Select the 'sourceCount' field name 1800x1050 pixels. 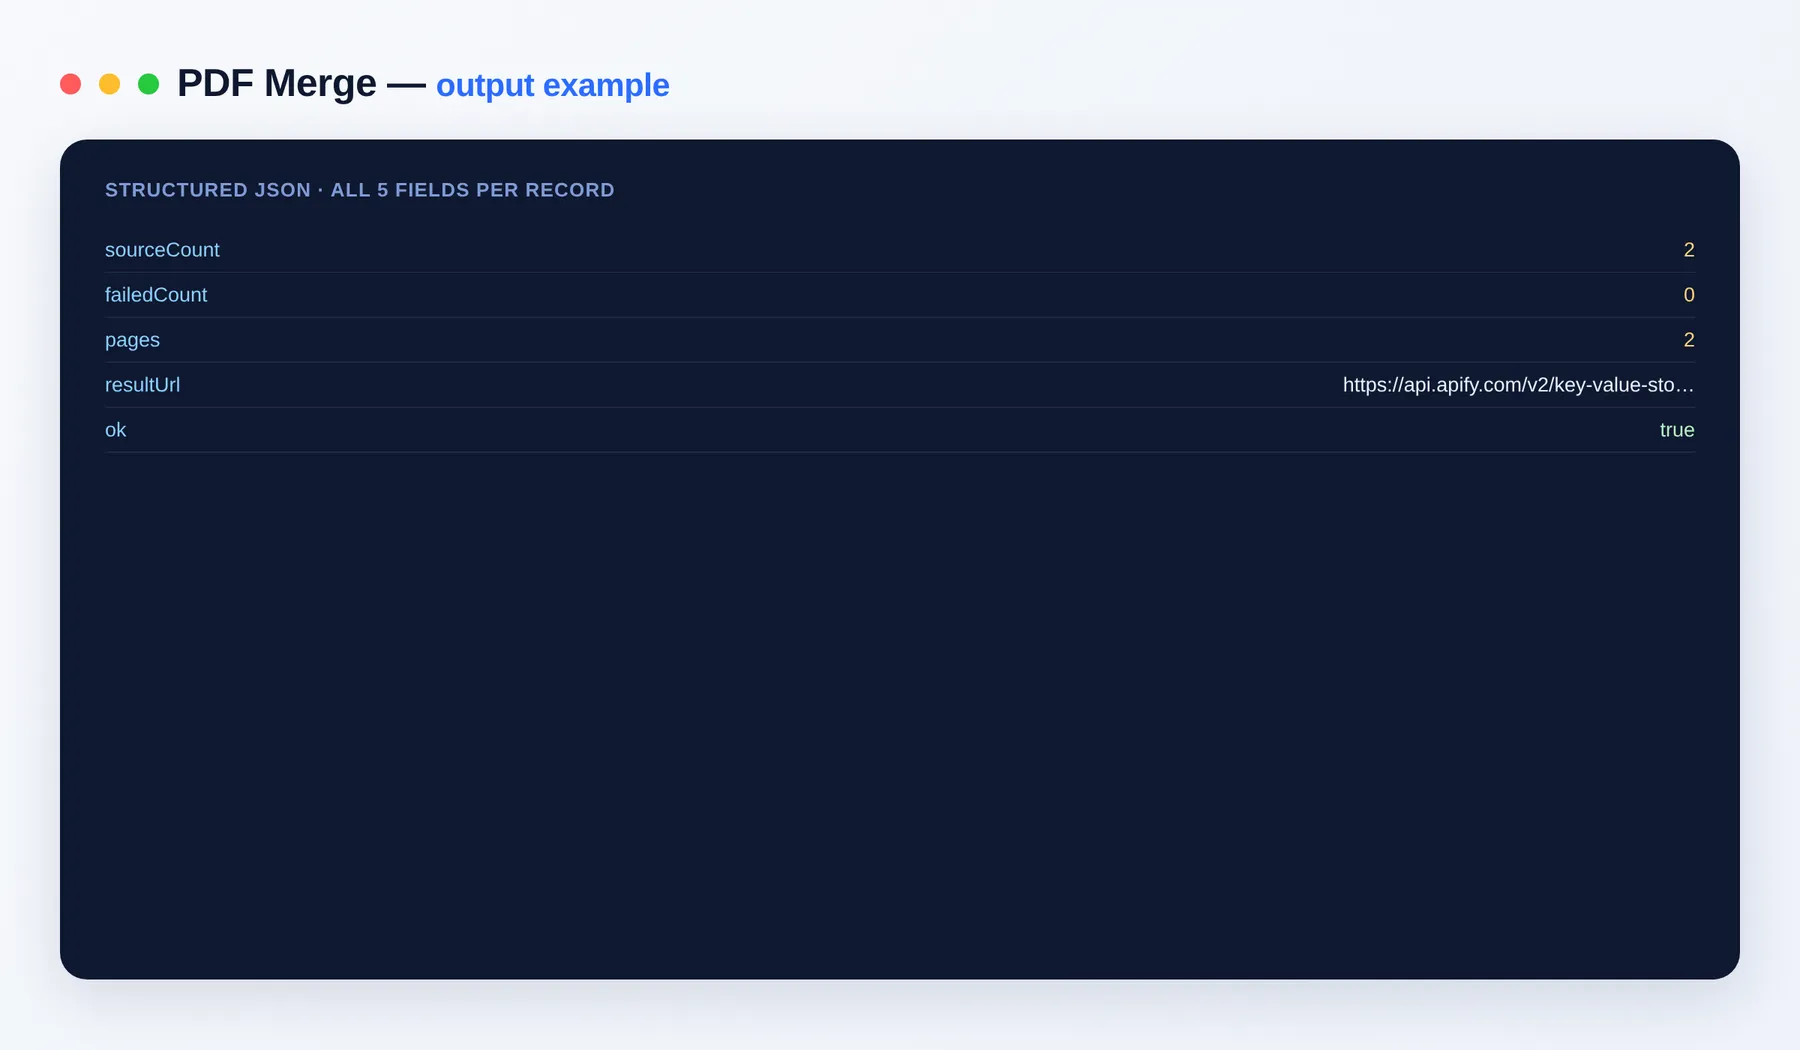pyautogui.click(x=162, y=250)
